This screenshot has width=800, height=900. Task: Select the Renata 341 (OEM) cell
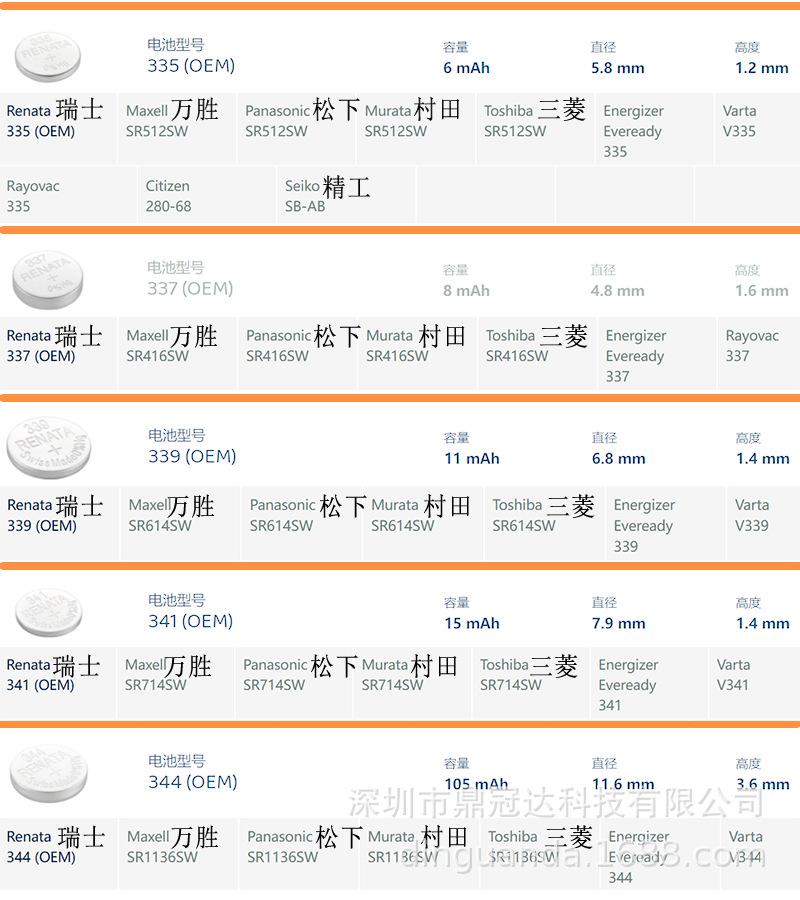pos(58,682)
